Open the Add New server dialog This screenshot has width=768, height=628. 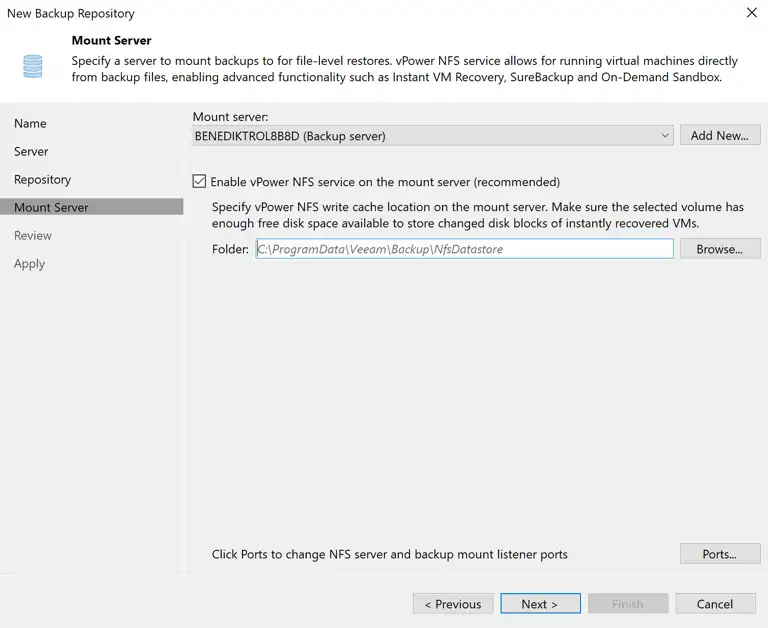(720, 135)
